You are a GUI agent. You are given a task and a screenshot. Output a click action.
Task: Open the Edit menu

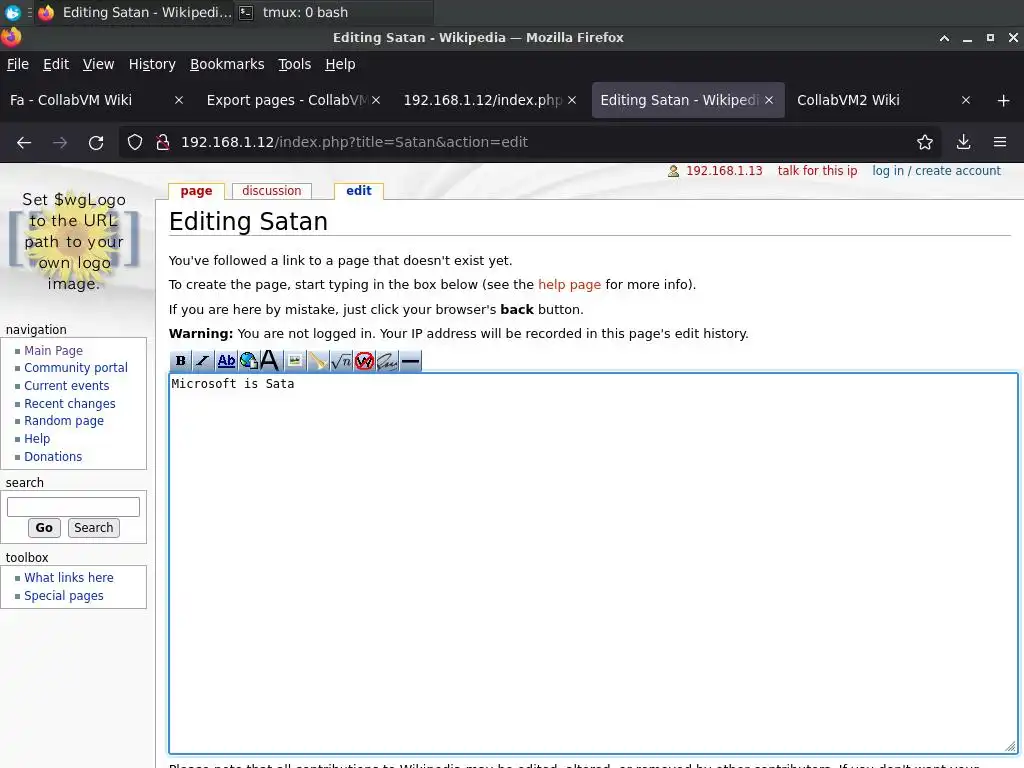56,64
